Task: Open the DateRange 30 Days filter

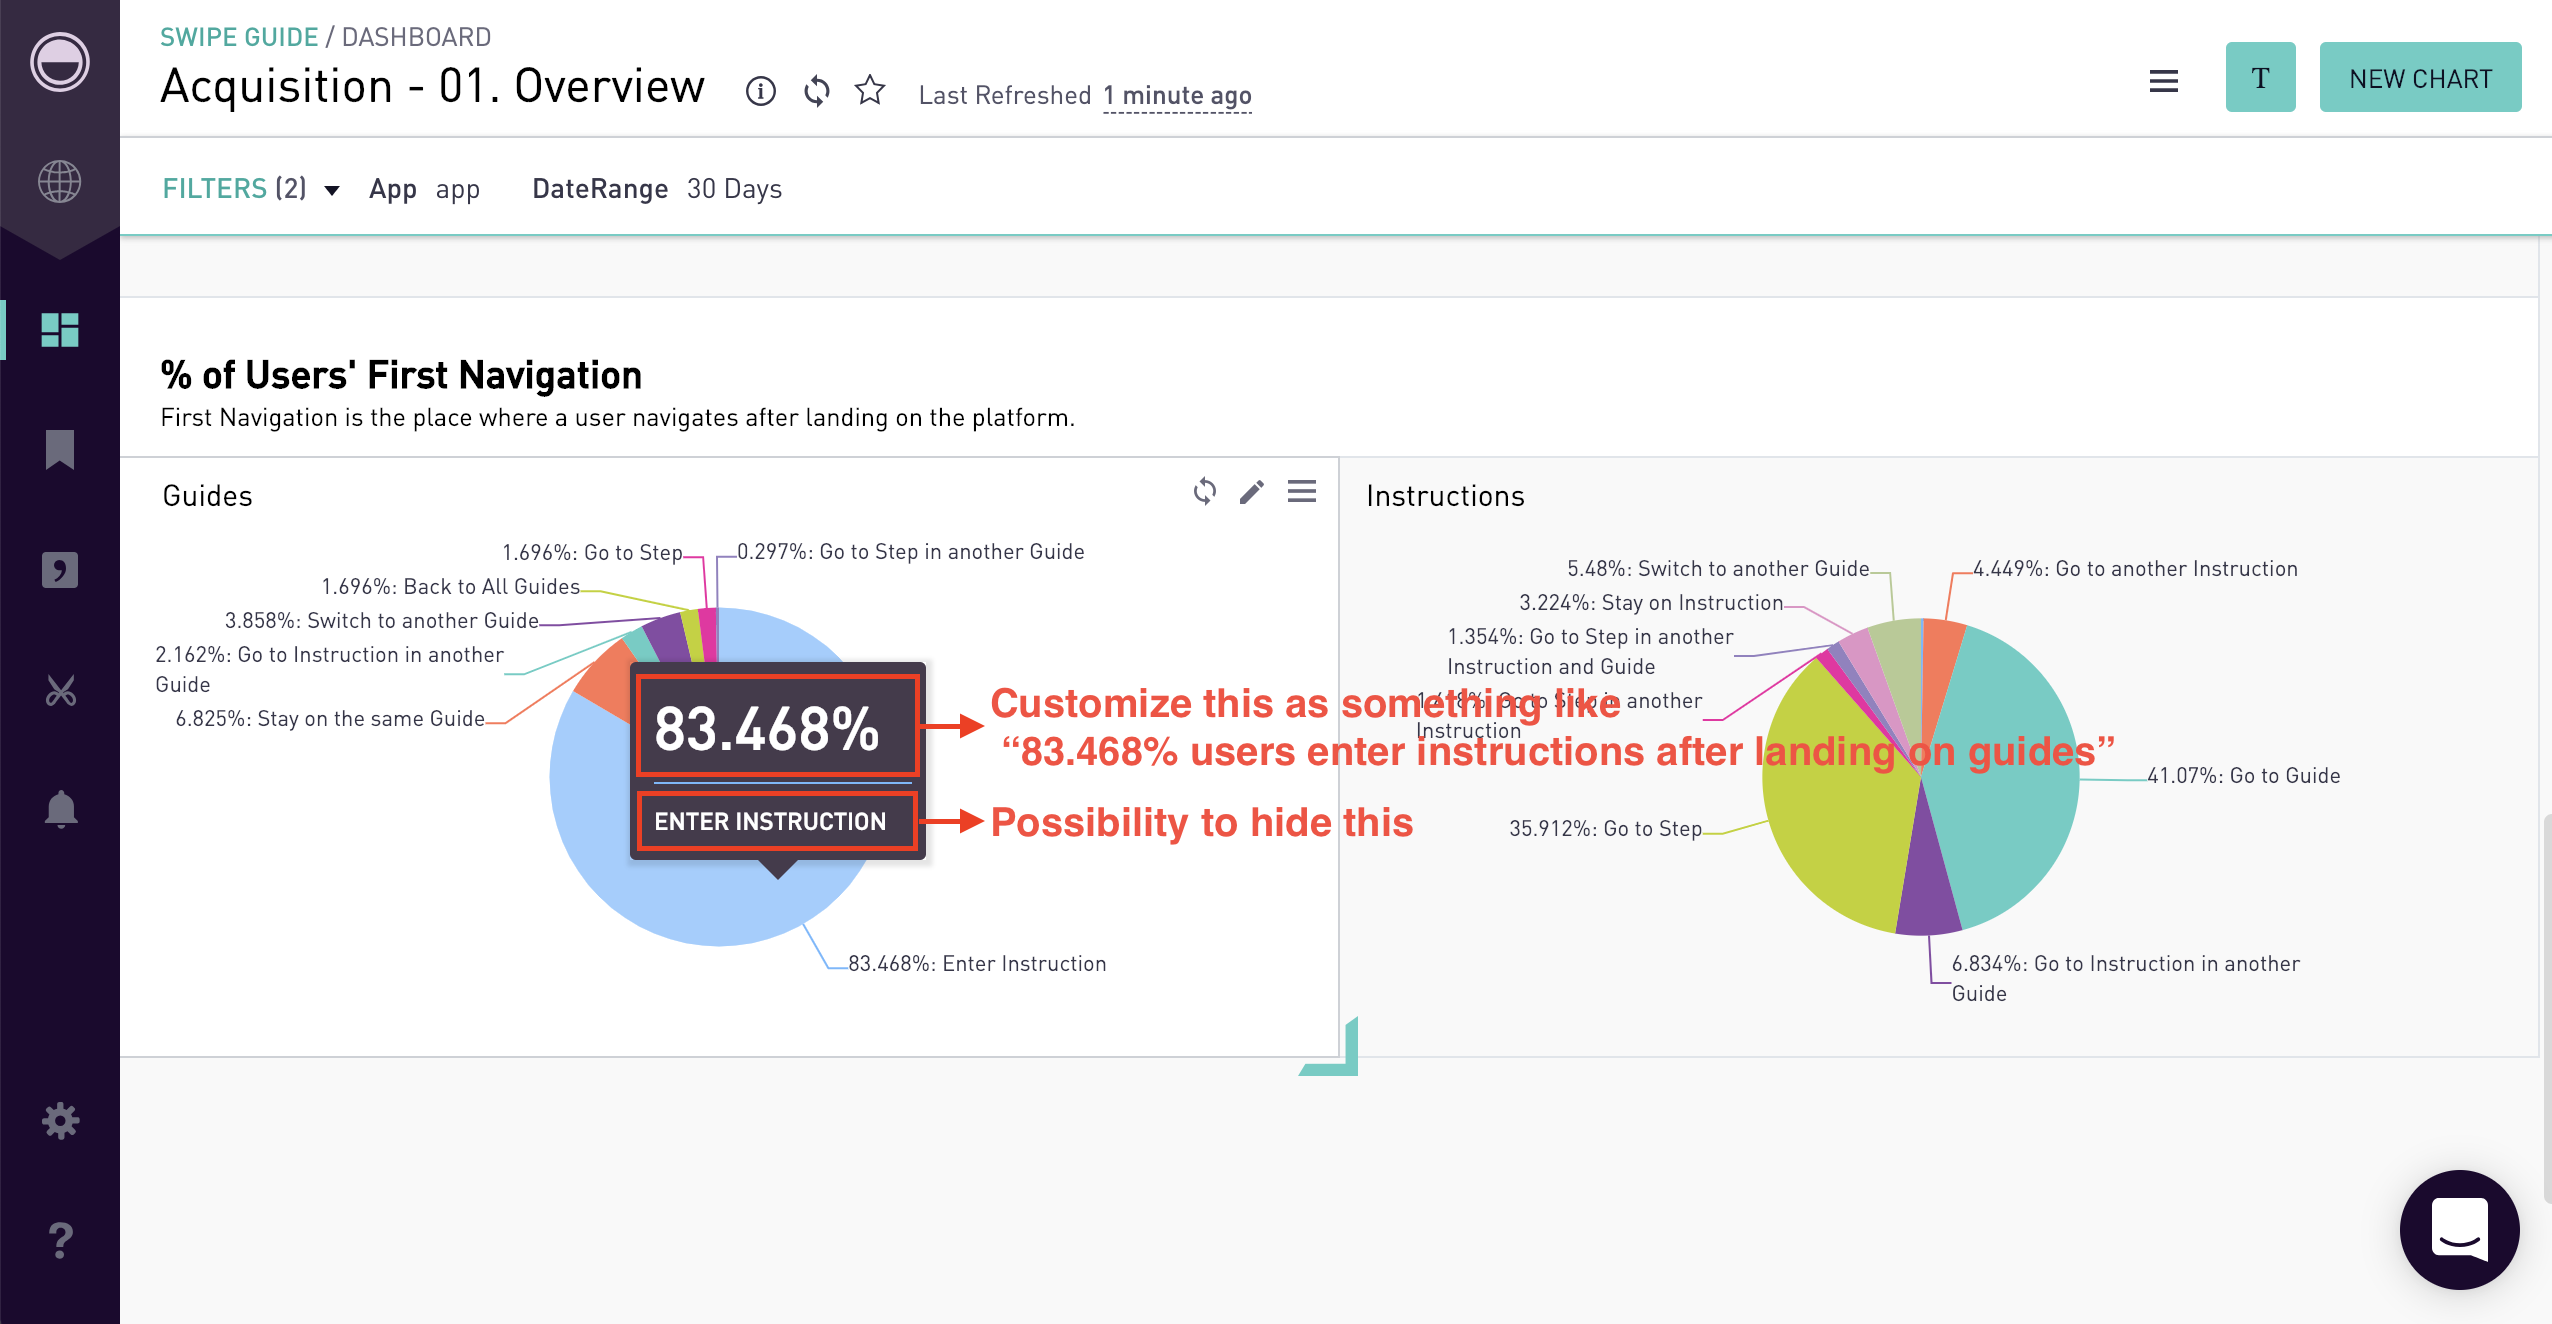Action: tap(657, 189)
